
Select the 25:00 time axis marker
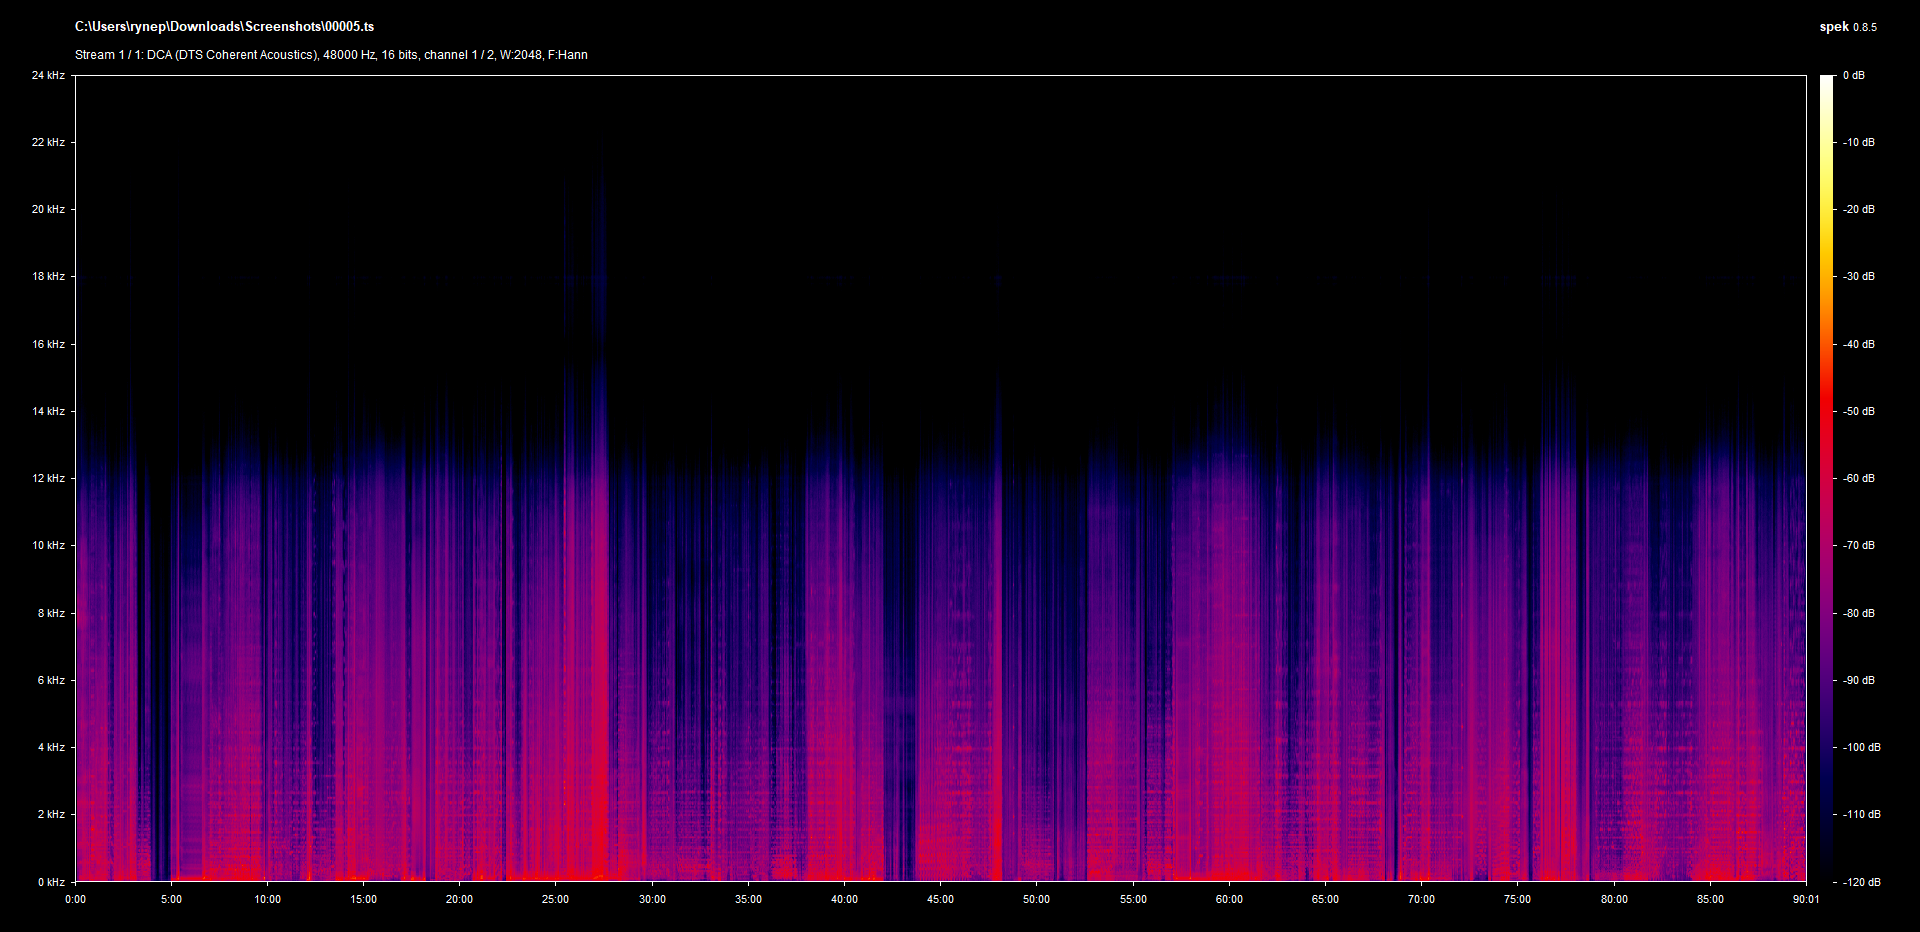tap(556, 899)
